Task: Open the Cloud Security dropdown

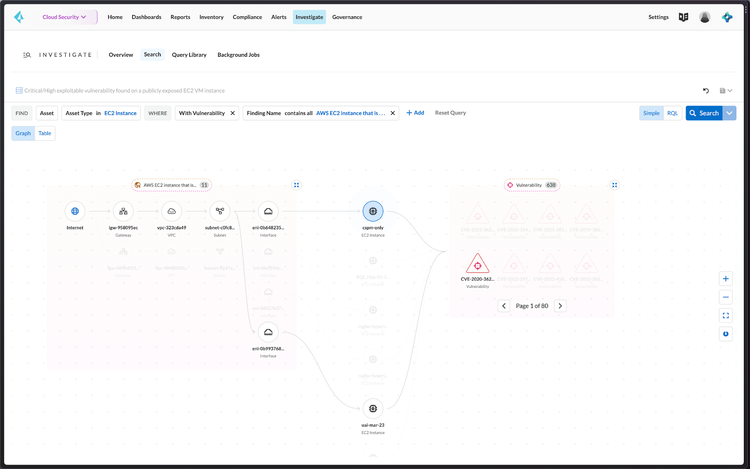Action: click(65, 17)
